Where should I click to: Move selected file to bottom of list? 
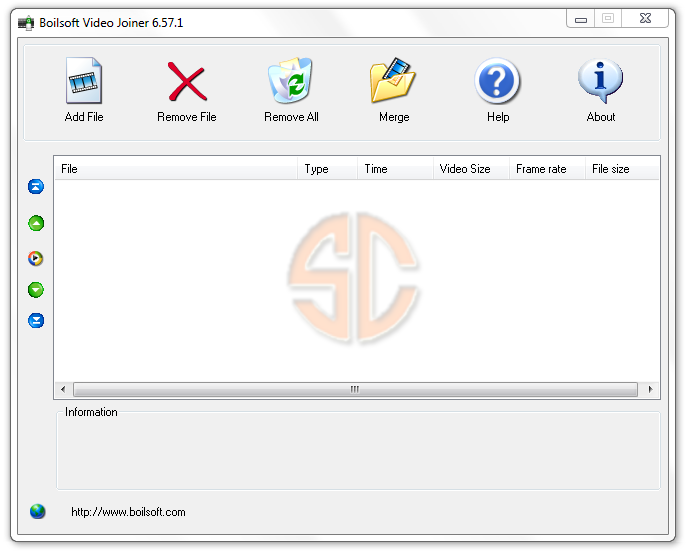[36, 321]
